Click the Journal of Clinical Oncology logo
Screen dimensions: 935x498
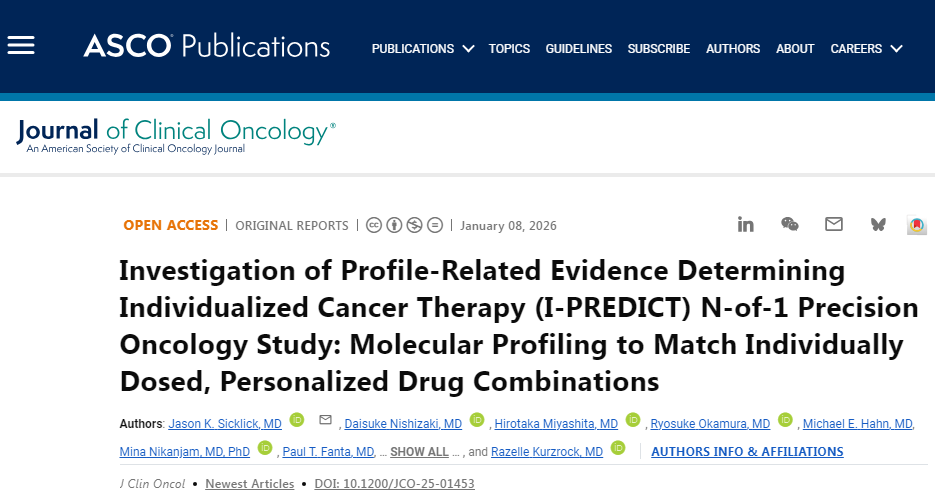pos(176,133)
